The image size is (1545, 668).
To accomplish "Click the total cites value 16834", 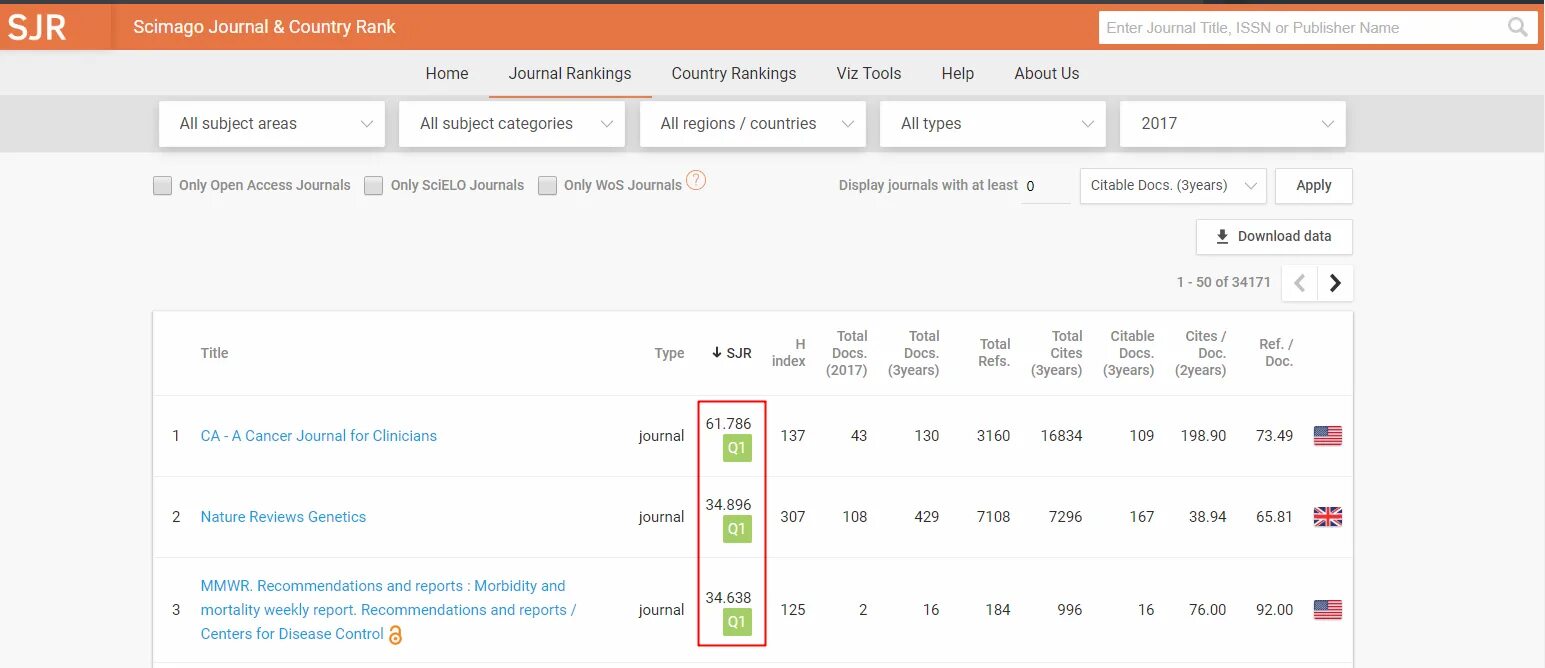I will pos(1061,436).
